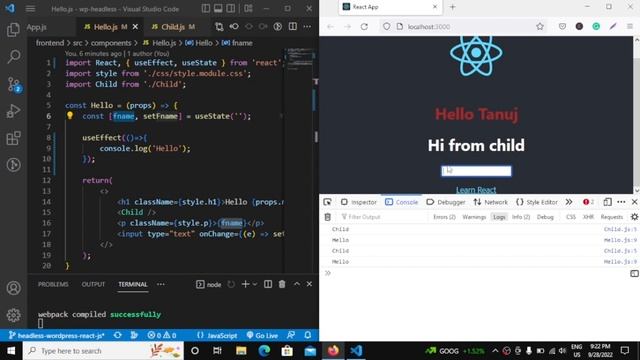Open devtools Inspector tab
640x360 pixels.
coord(359,202)
